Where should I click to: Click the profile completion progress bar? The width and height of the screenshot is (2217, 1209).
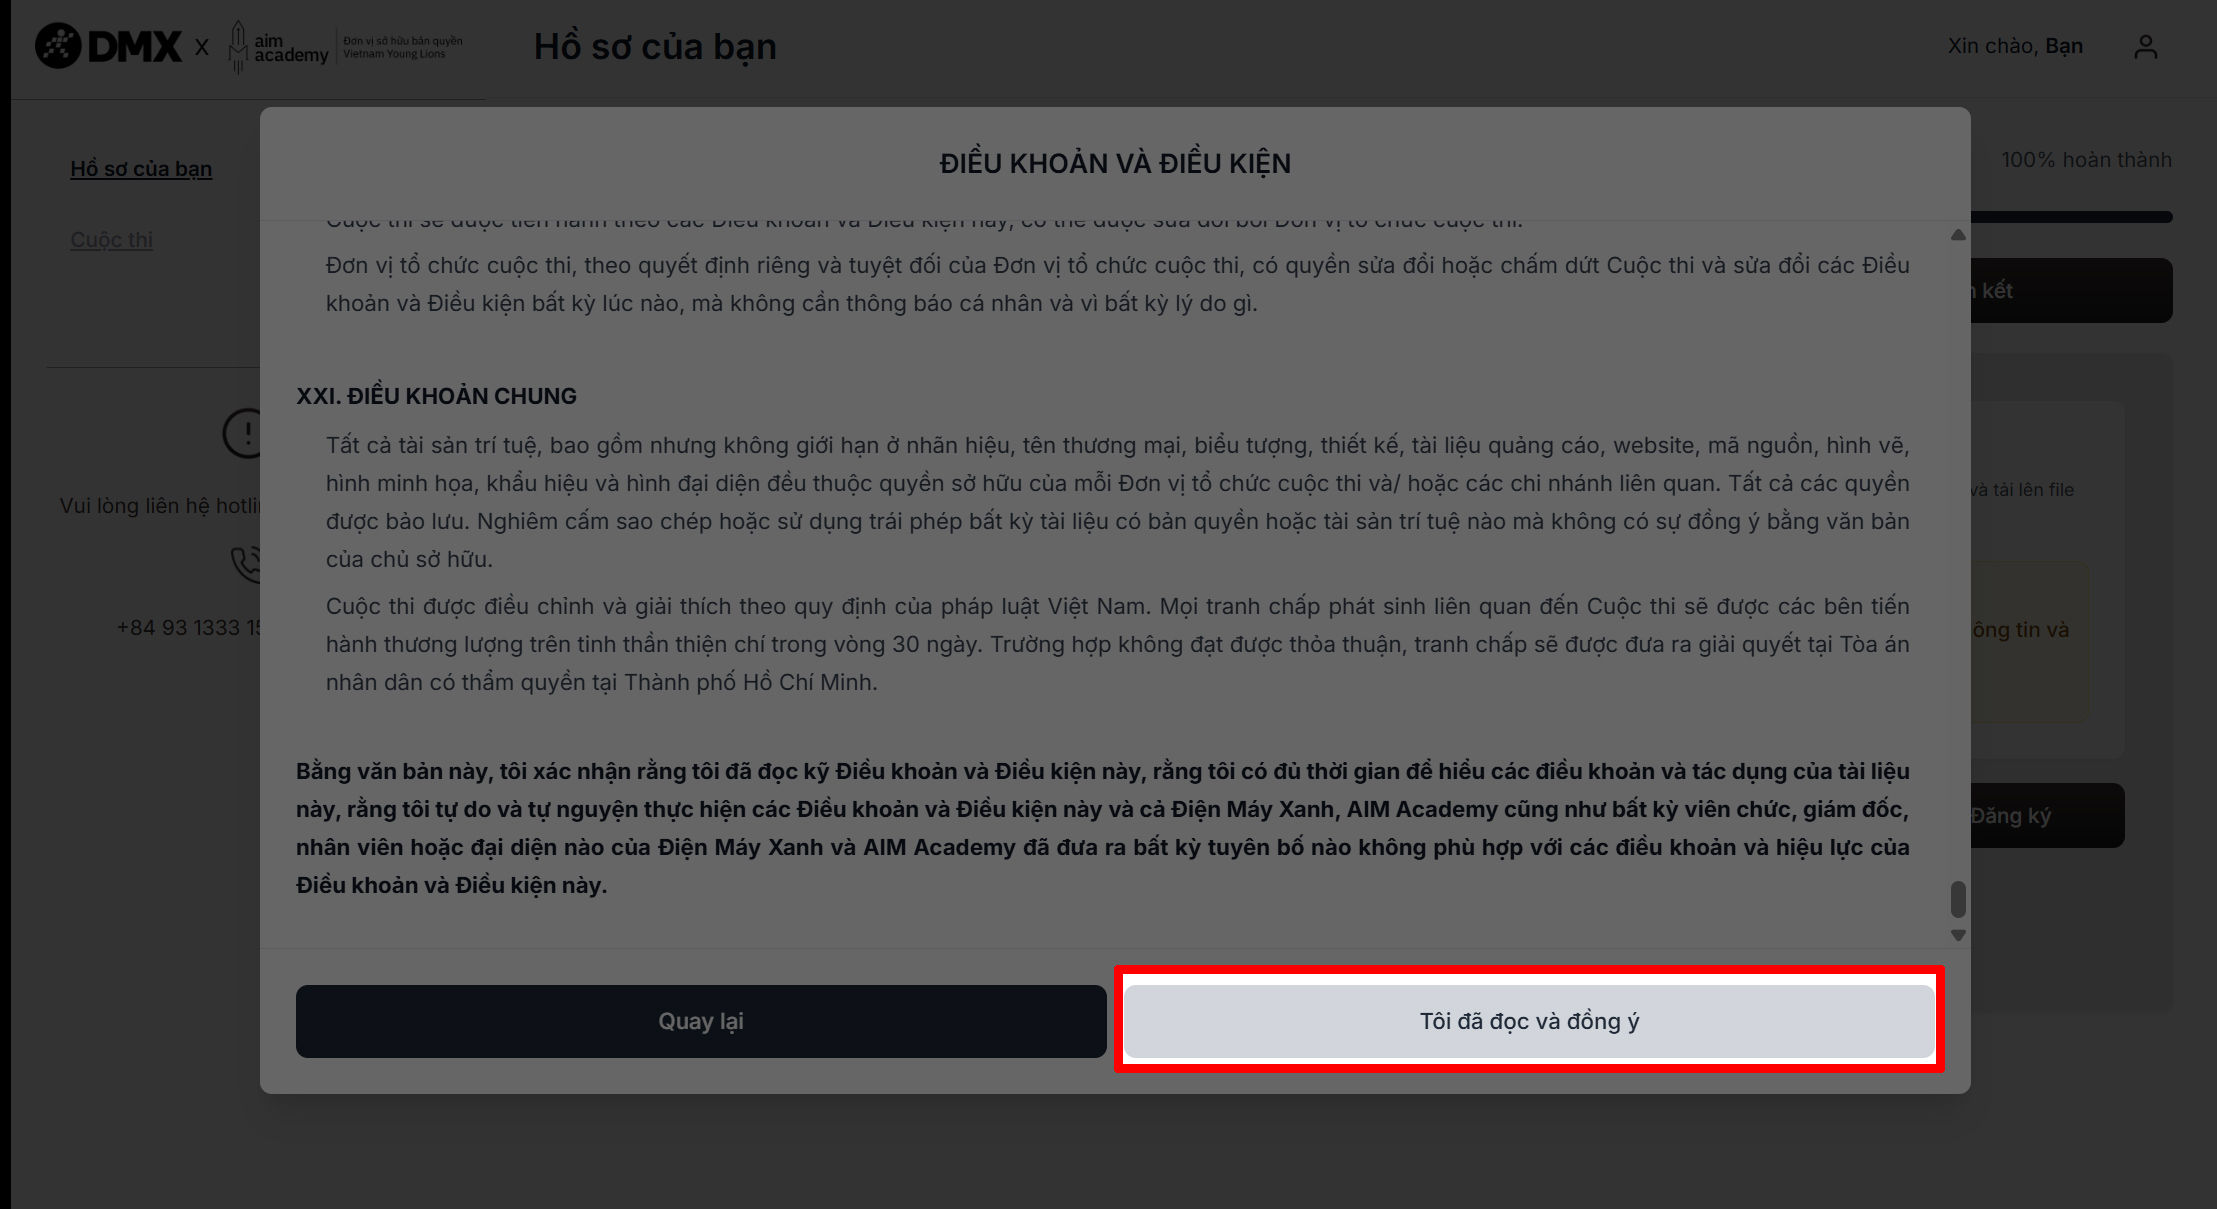coord(2071,217)
